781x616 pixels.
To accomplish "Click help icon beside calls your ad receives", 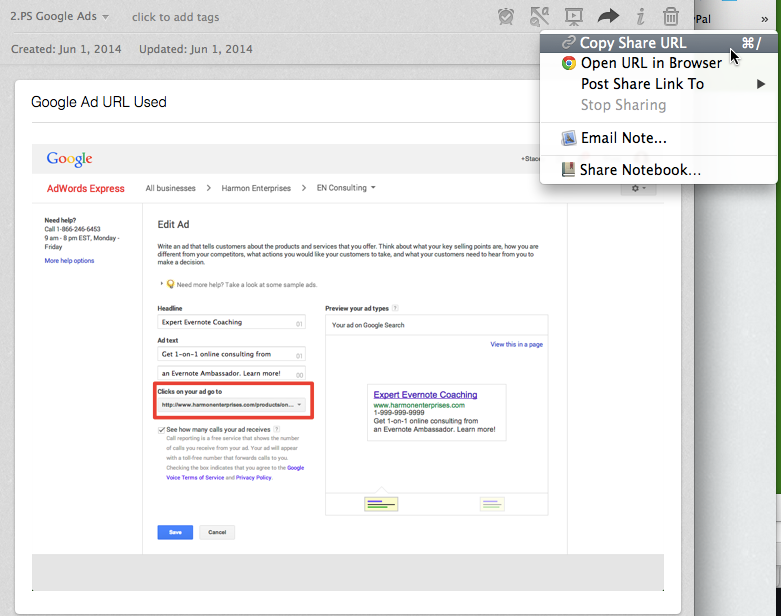I will tap(276, 429).
